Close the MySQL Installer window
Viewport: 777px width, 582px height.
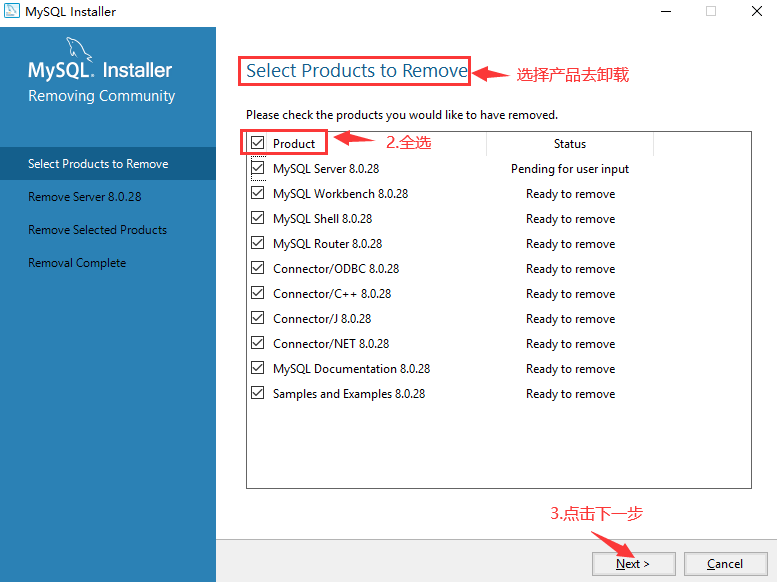[x=756, y=11]
